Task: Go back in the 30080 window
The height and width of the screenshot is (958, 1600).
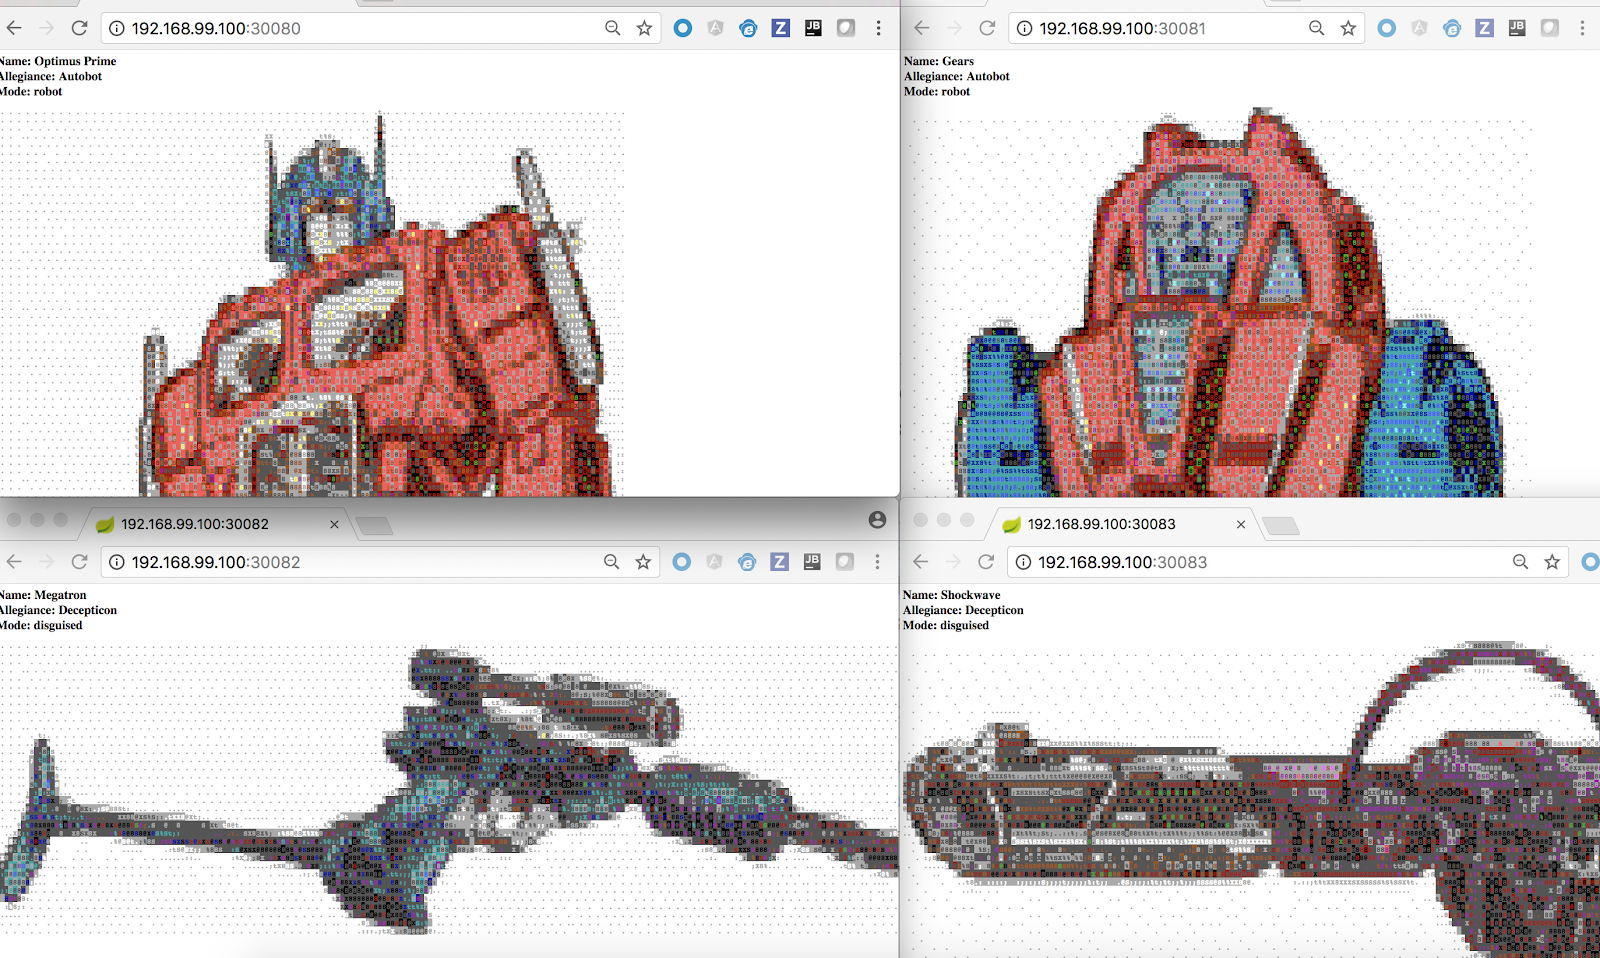Action: tap(14, 28)
